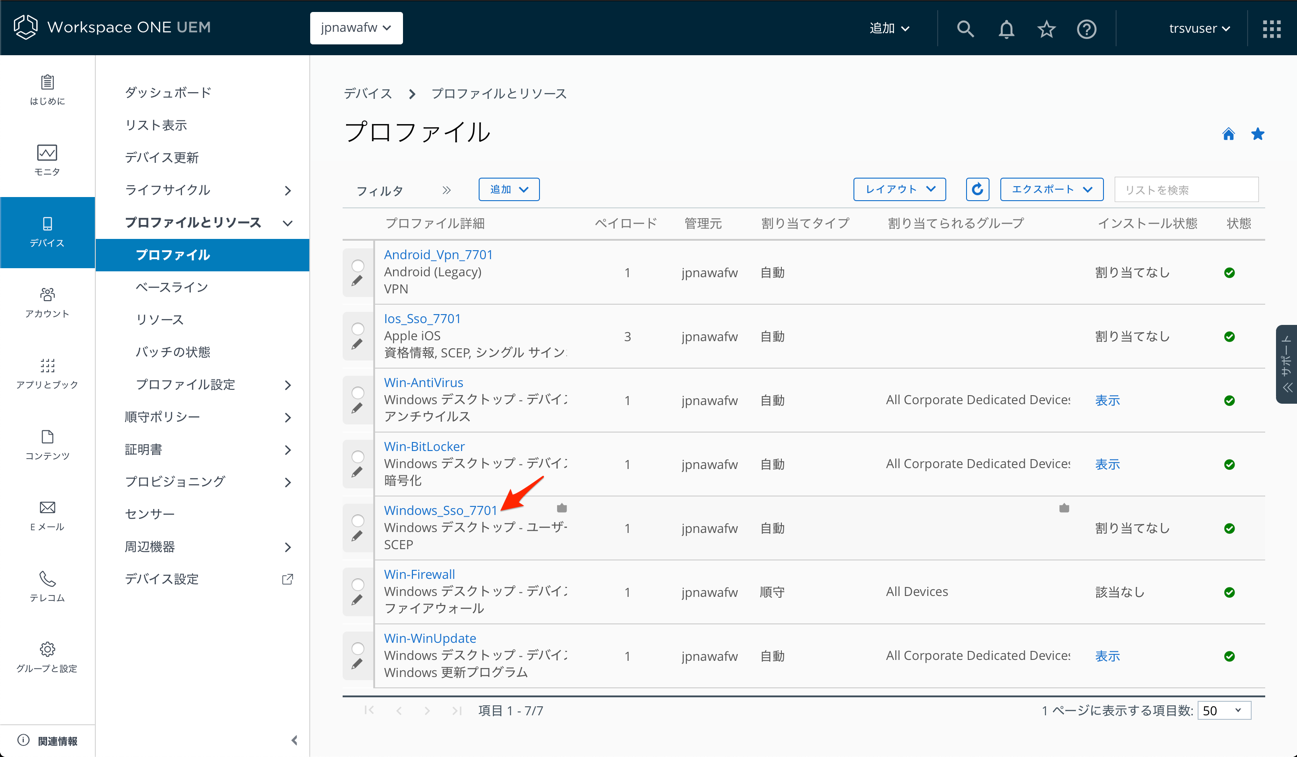
Task: Edit Win-BitLocker using pencil icon
Action: tap(357, 474)
